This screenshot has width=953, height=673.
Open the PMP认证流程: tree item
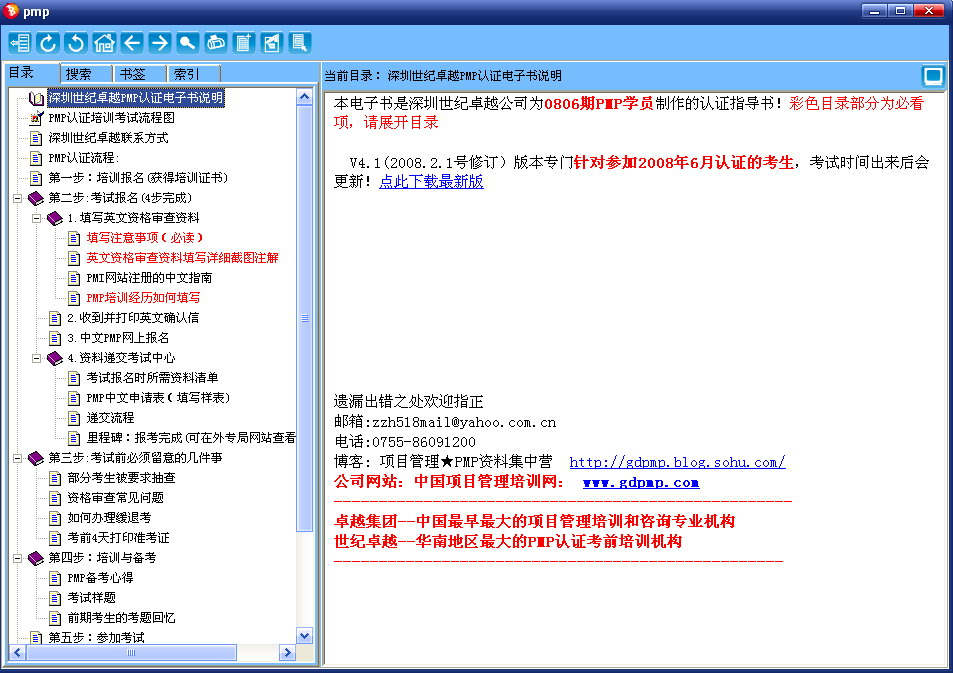point(84,158)
